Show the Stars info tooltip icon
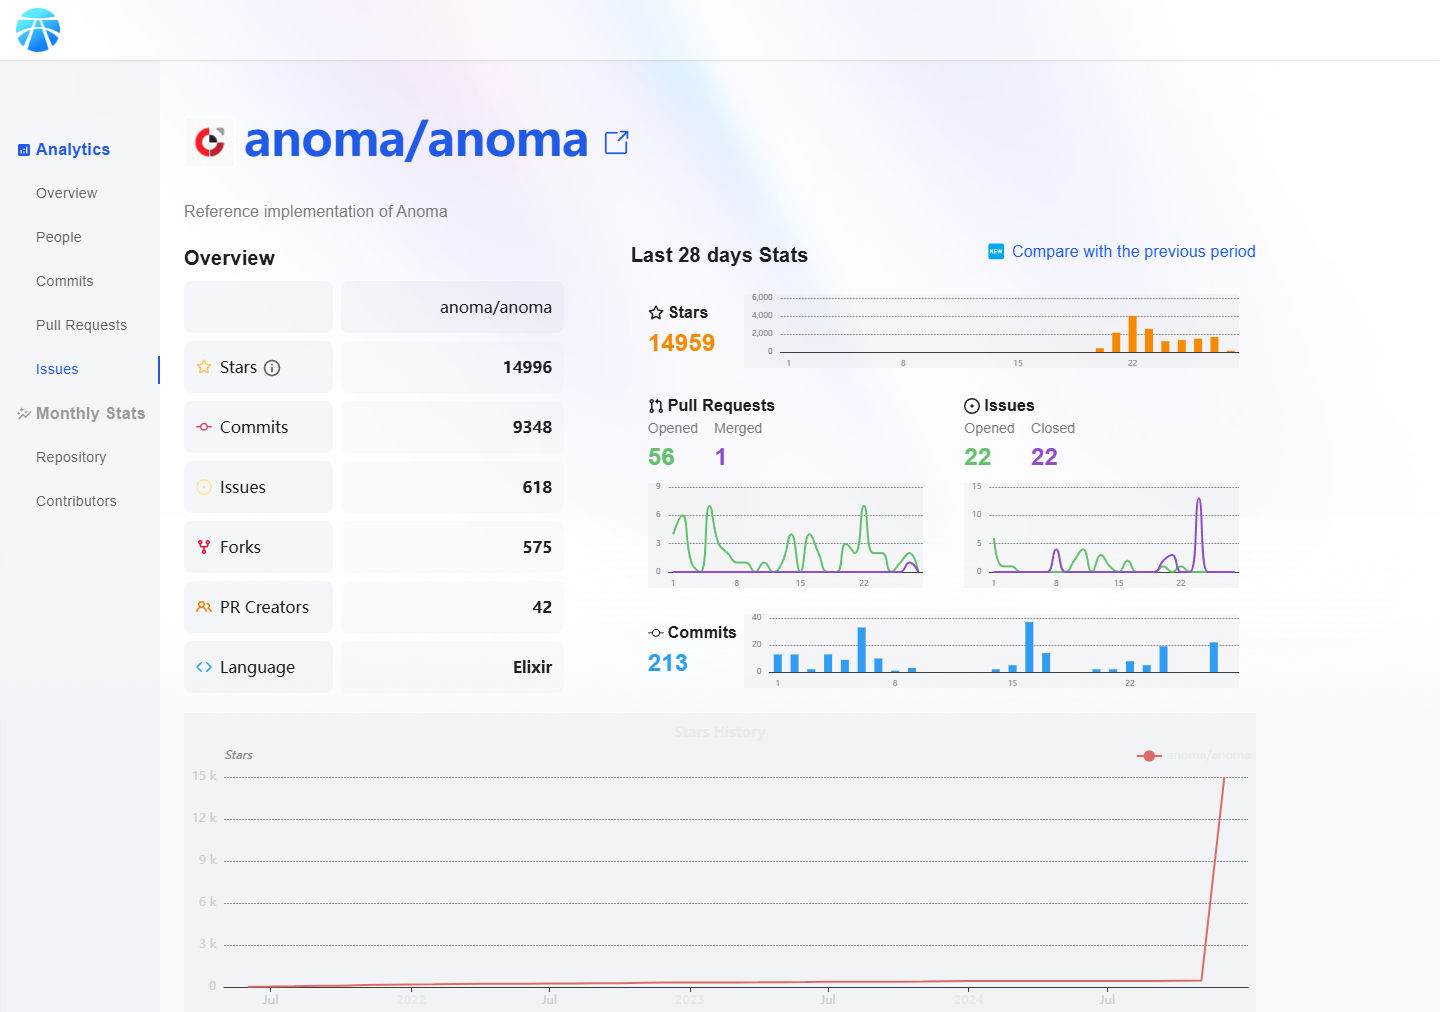Viewport: 1440px width, 1012px height. (x=272, y=368)
